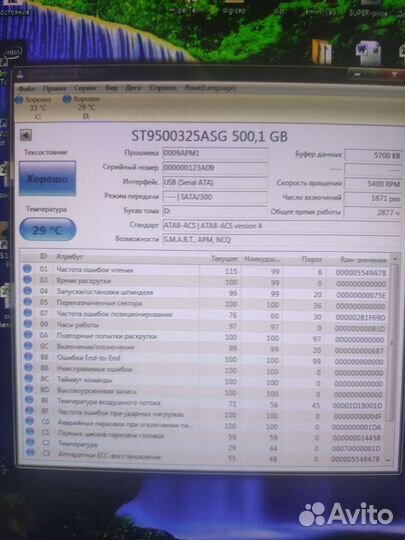This screenshot has height=540, width=405.
Task: Click the Число включений value 1671
Action: tap(373, 198)
